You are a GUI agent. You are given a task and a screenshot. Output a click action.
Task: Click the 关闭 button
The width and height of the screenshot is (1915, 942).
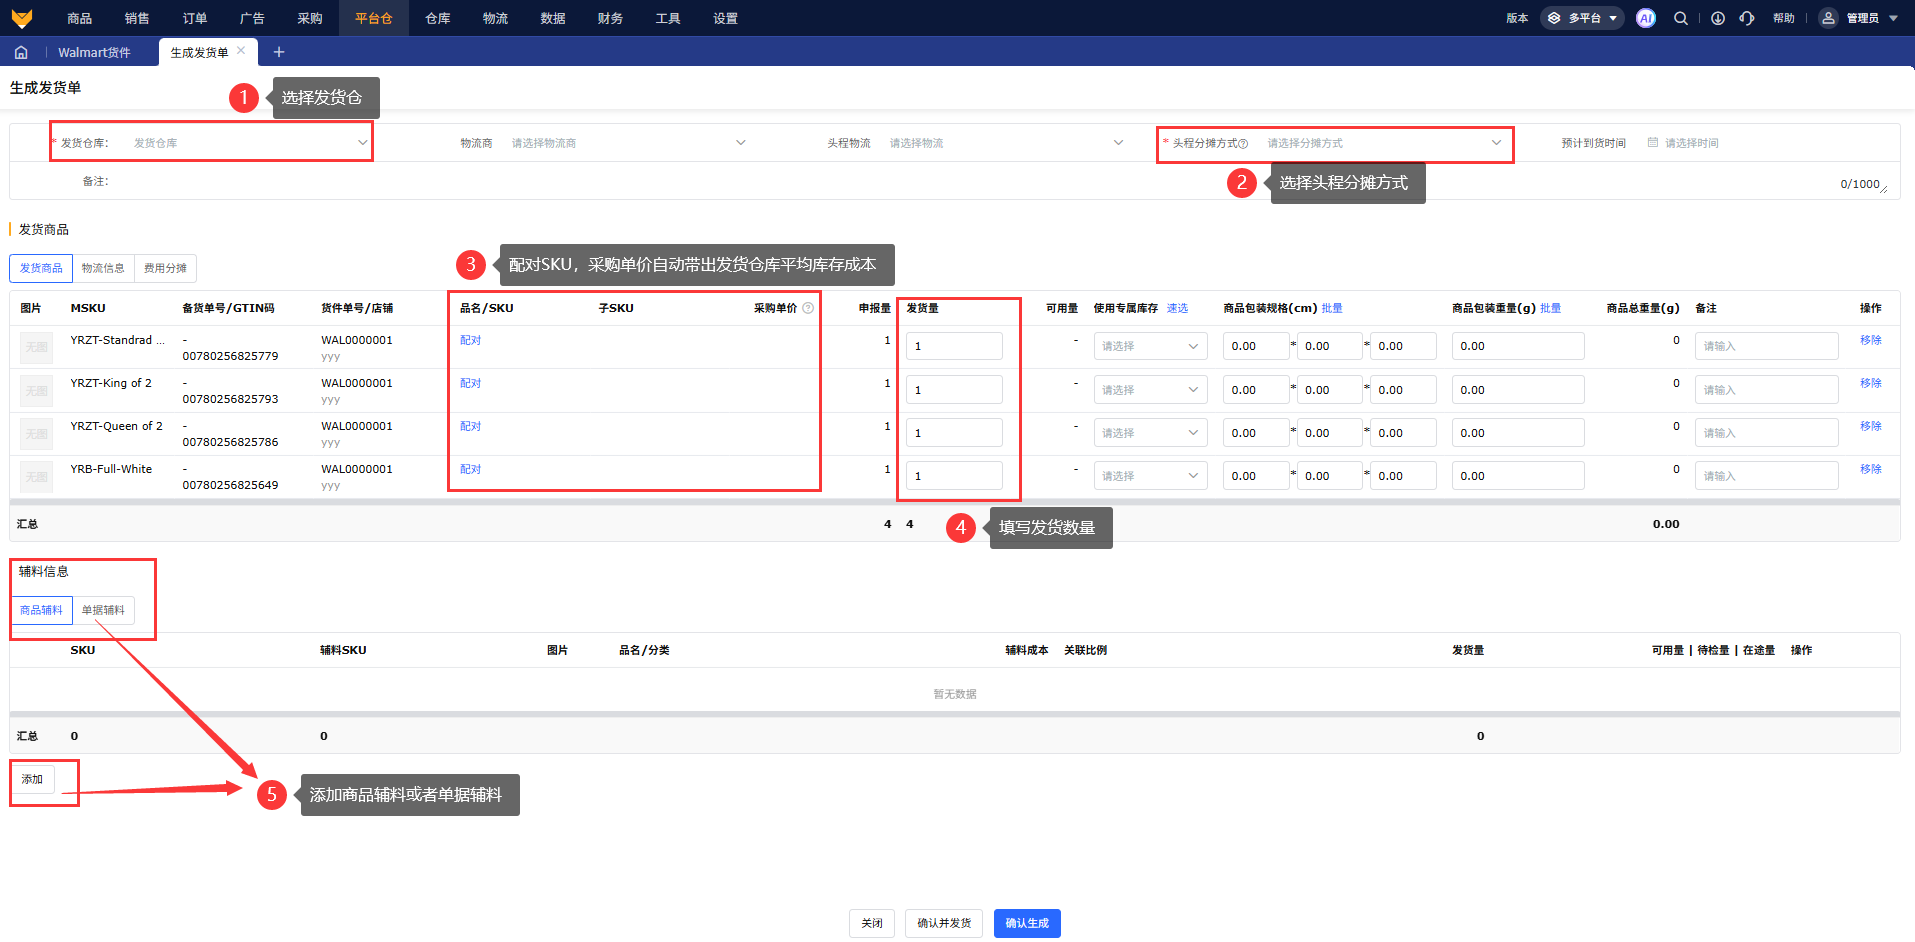pyautogui.click(x=872, y=923)
